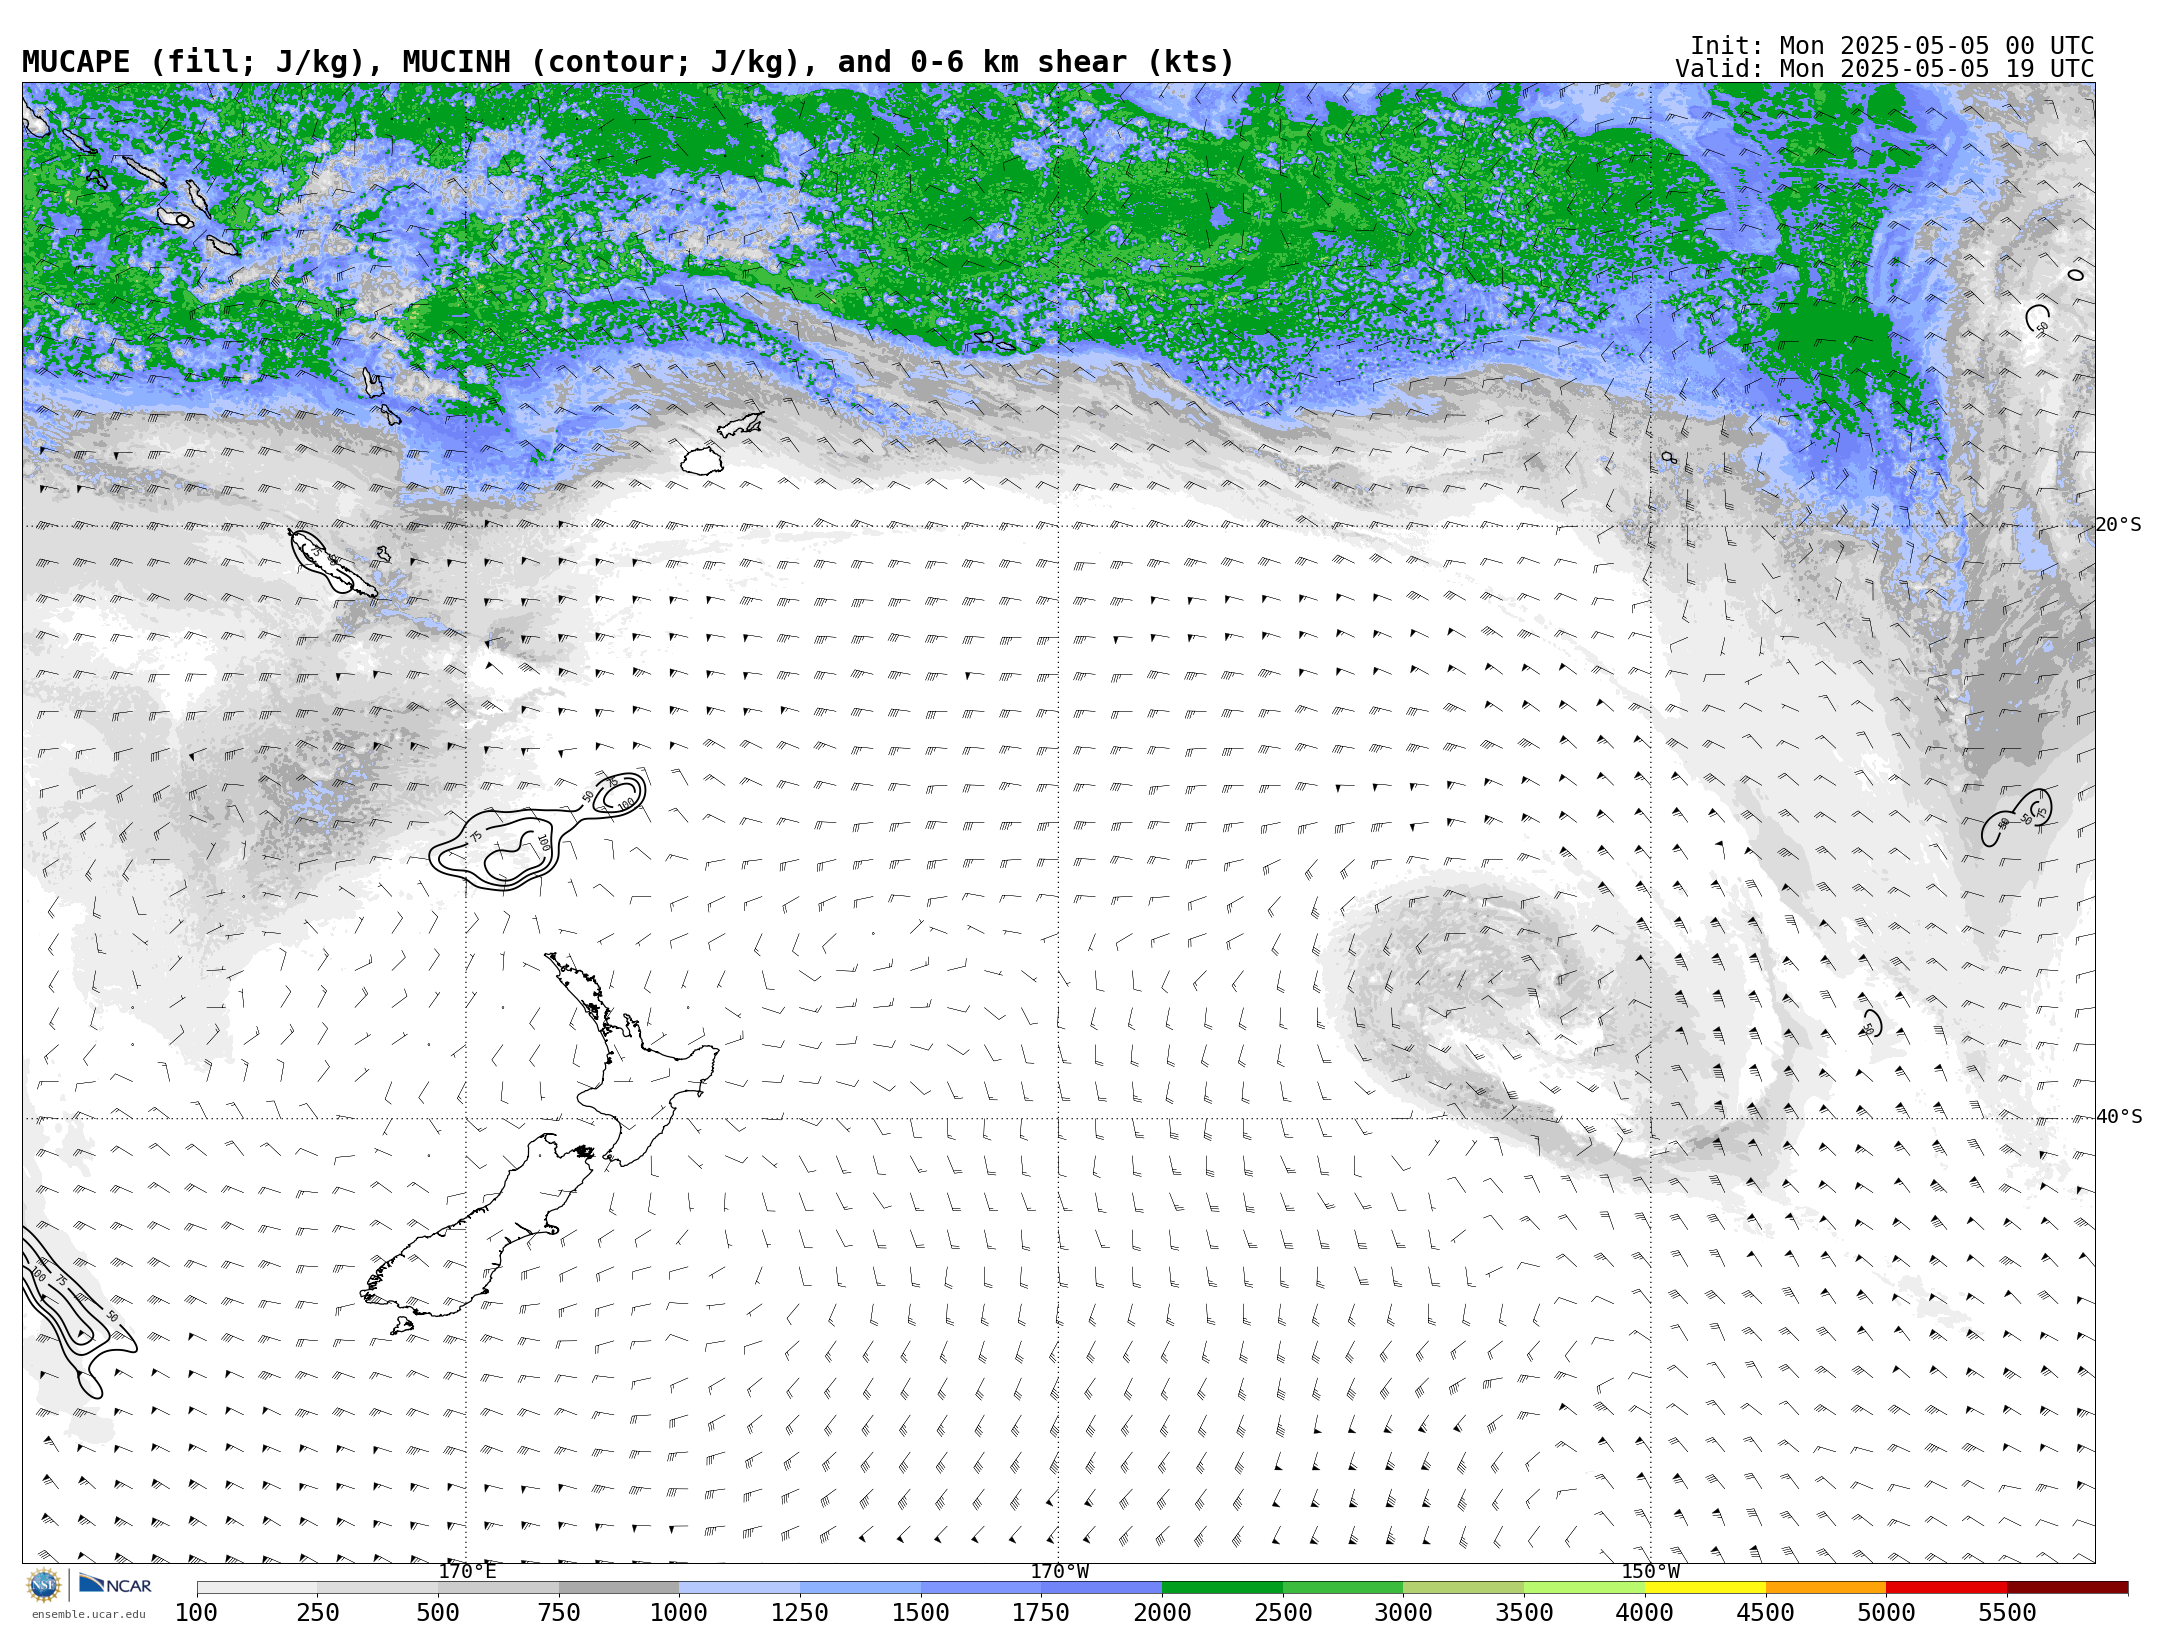
Task: Click the 40°S latitude label
Action: (x=2118, y=1117)
